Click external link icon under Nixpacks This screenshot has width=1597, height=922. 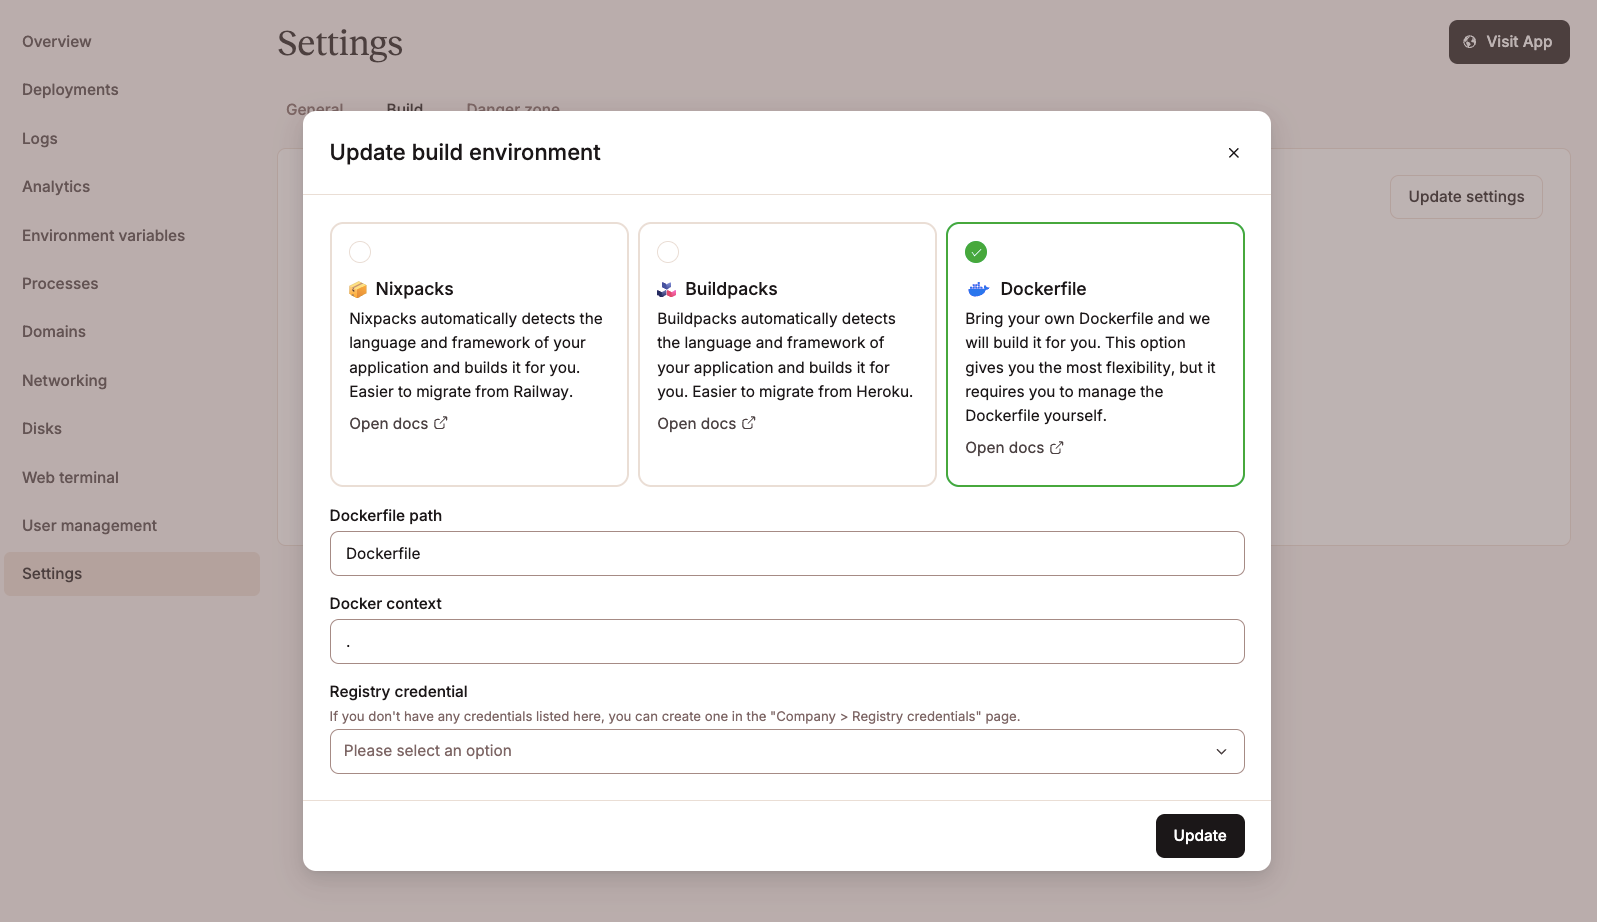point(441,424)
